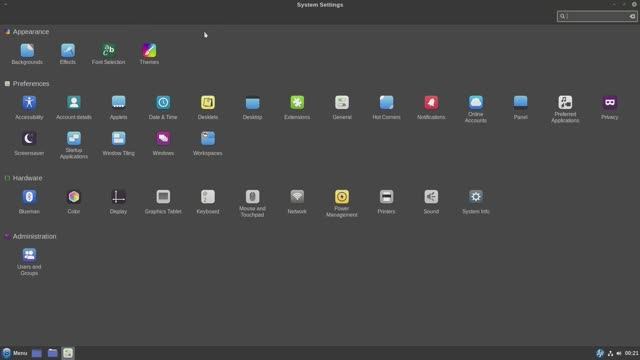Open Hot Corners settings

point(387,108)
